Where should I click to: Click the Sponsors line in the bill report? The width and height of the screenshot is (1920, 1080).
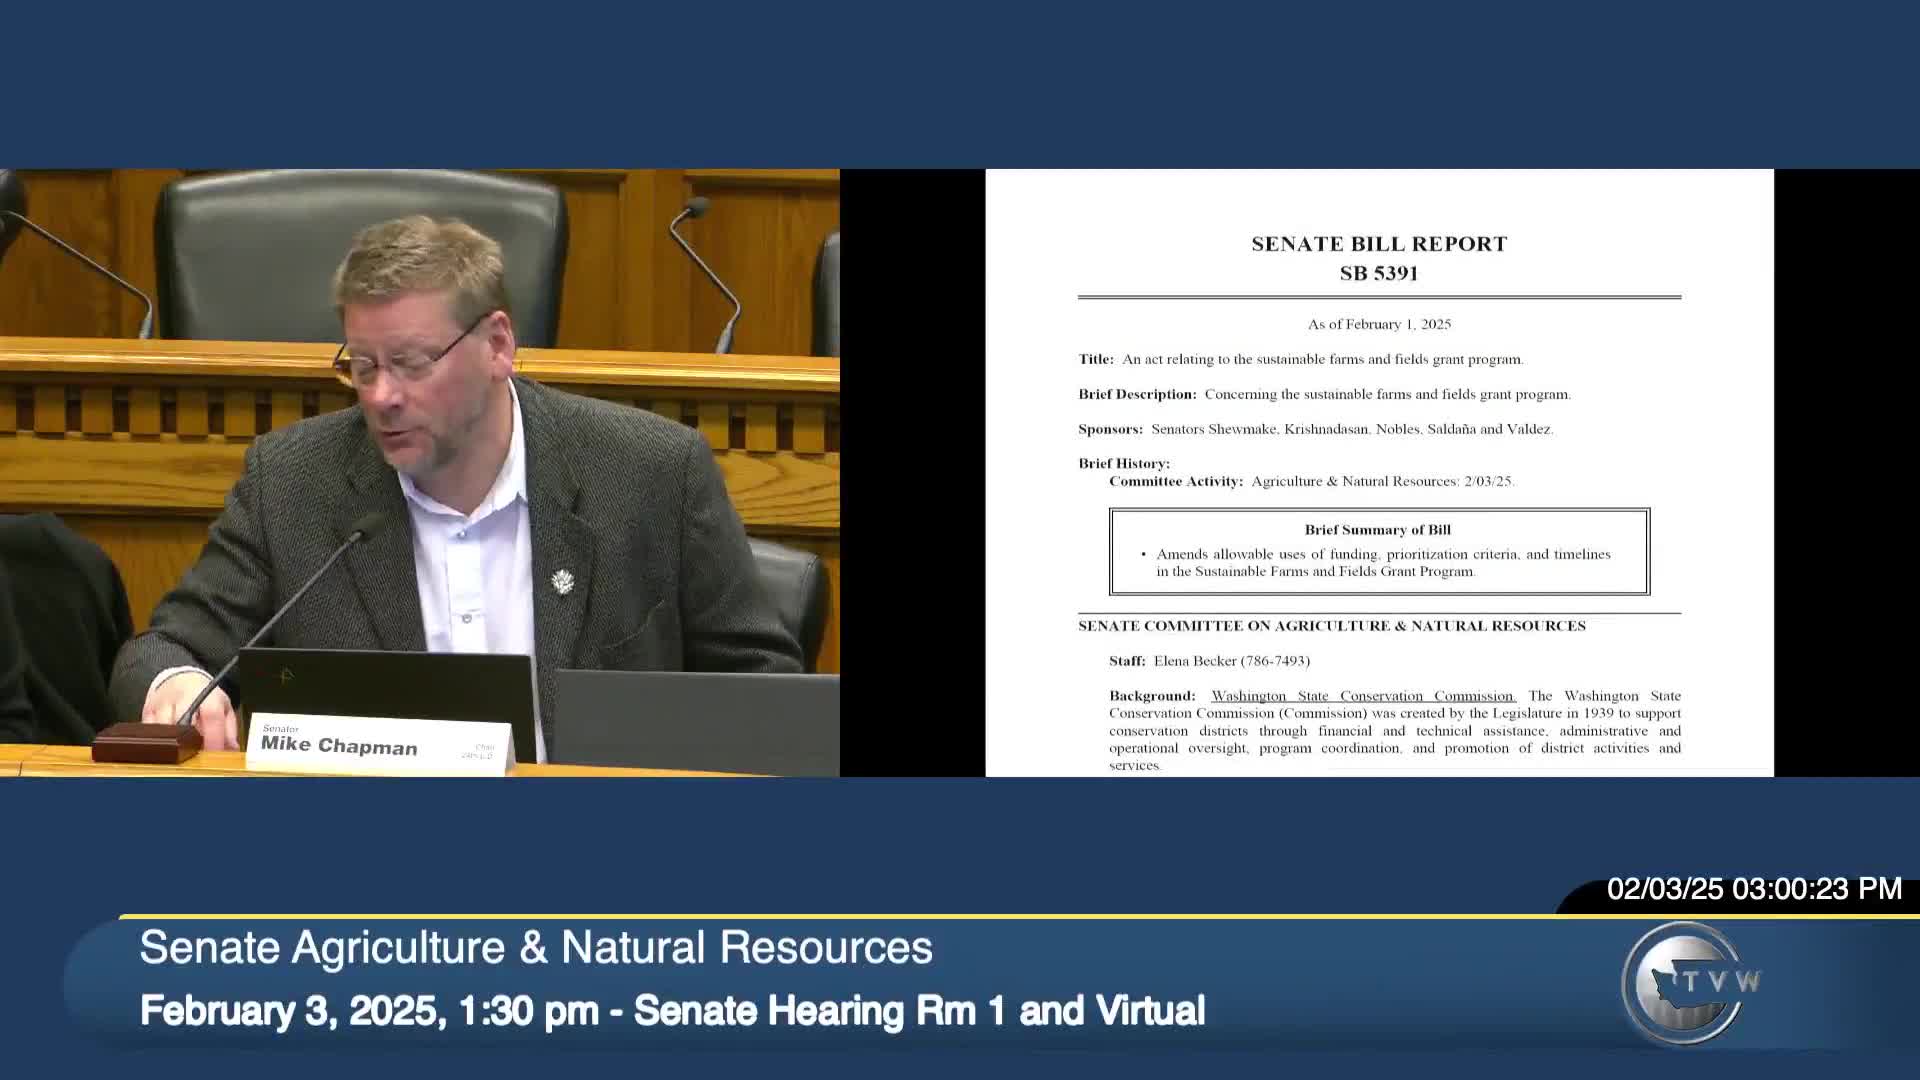tap(1315, 429)
